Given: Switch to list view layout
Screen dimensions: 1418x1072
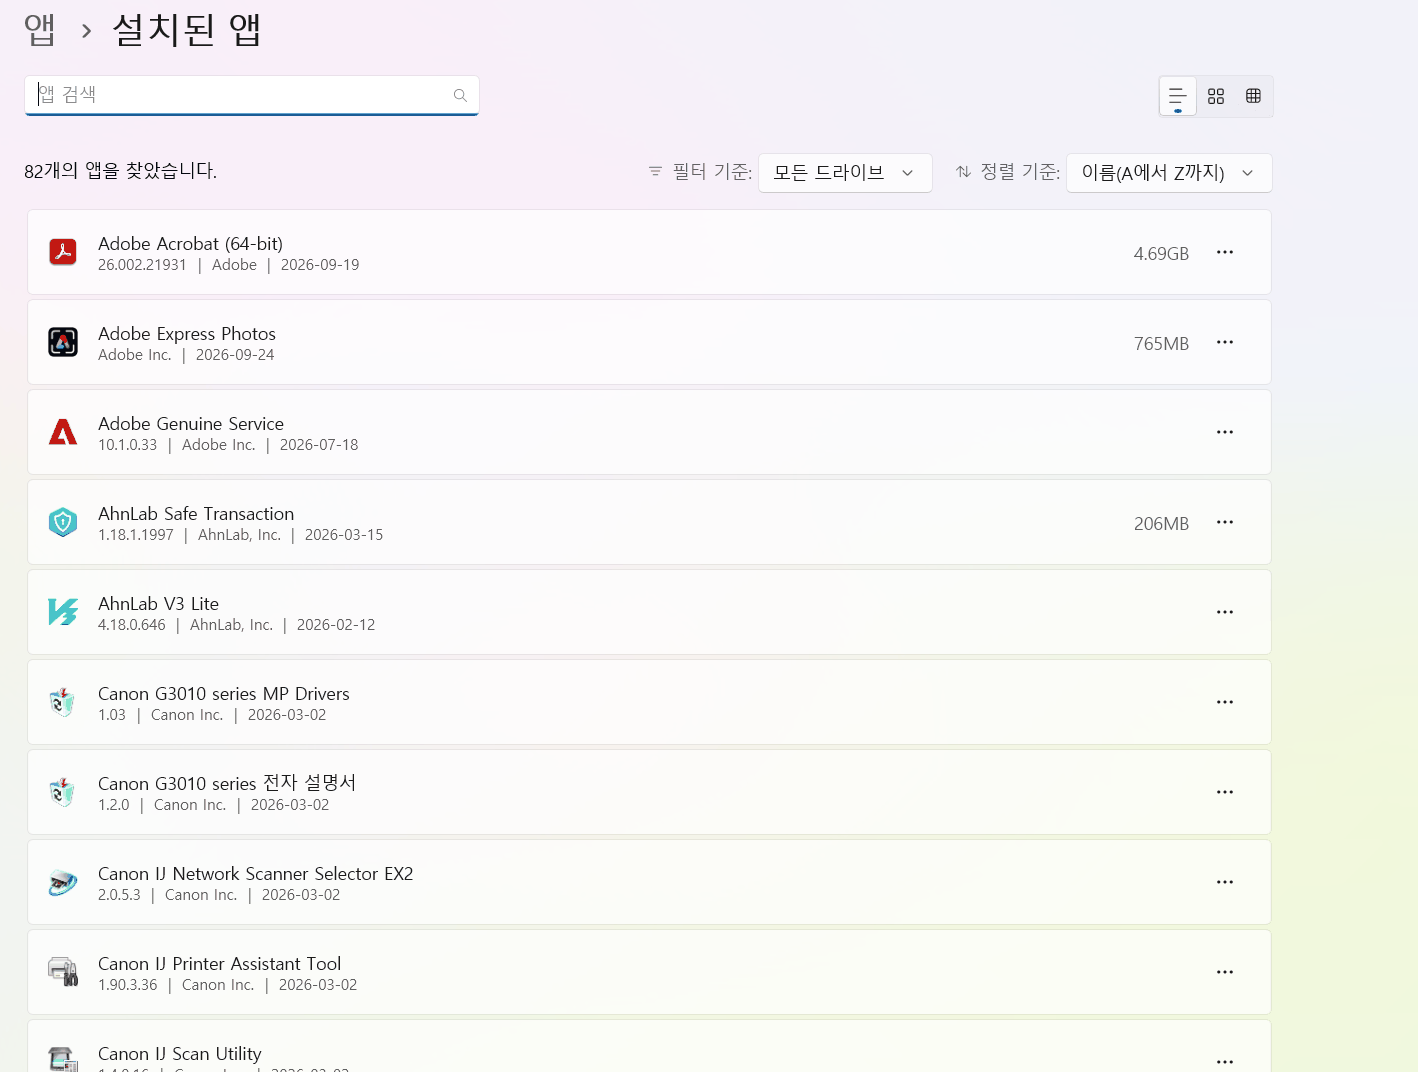Looking at the screenshot, I should pos(1178,97).
